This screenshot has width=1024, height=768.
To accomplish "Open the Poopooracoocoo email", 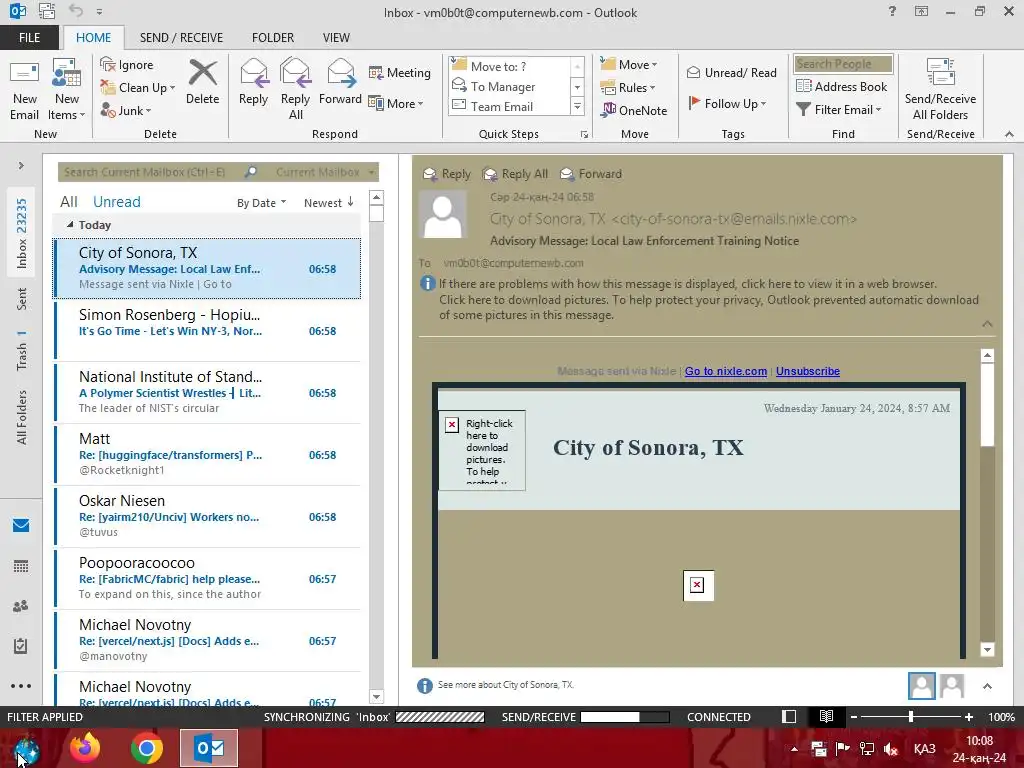I will click(x=208, y=578).
